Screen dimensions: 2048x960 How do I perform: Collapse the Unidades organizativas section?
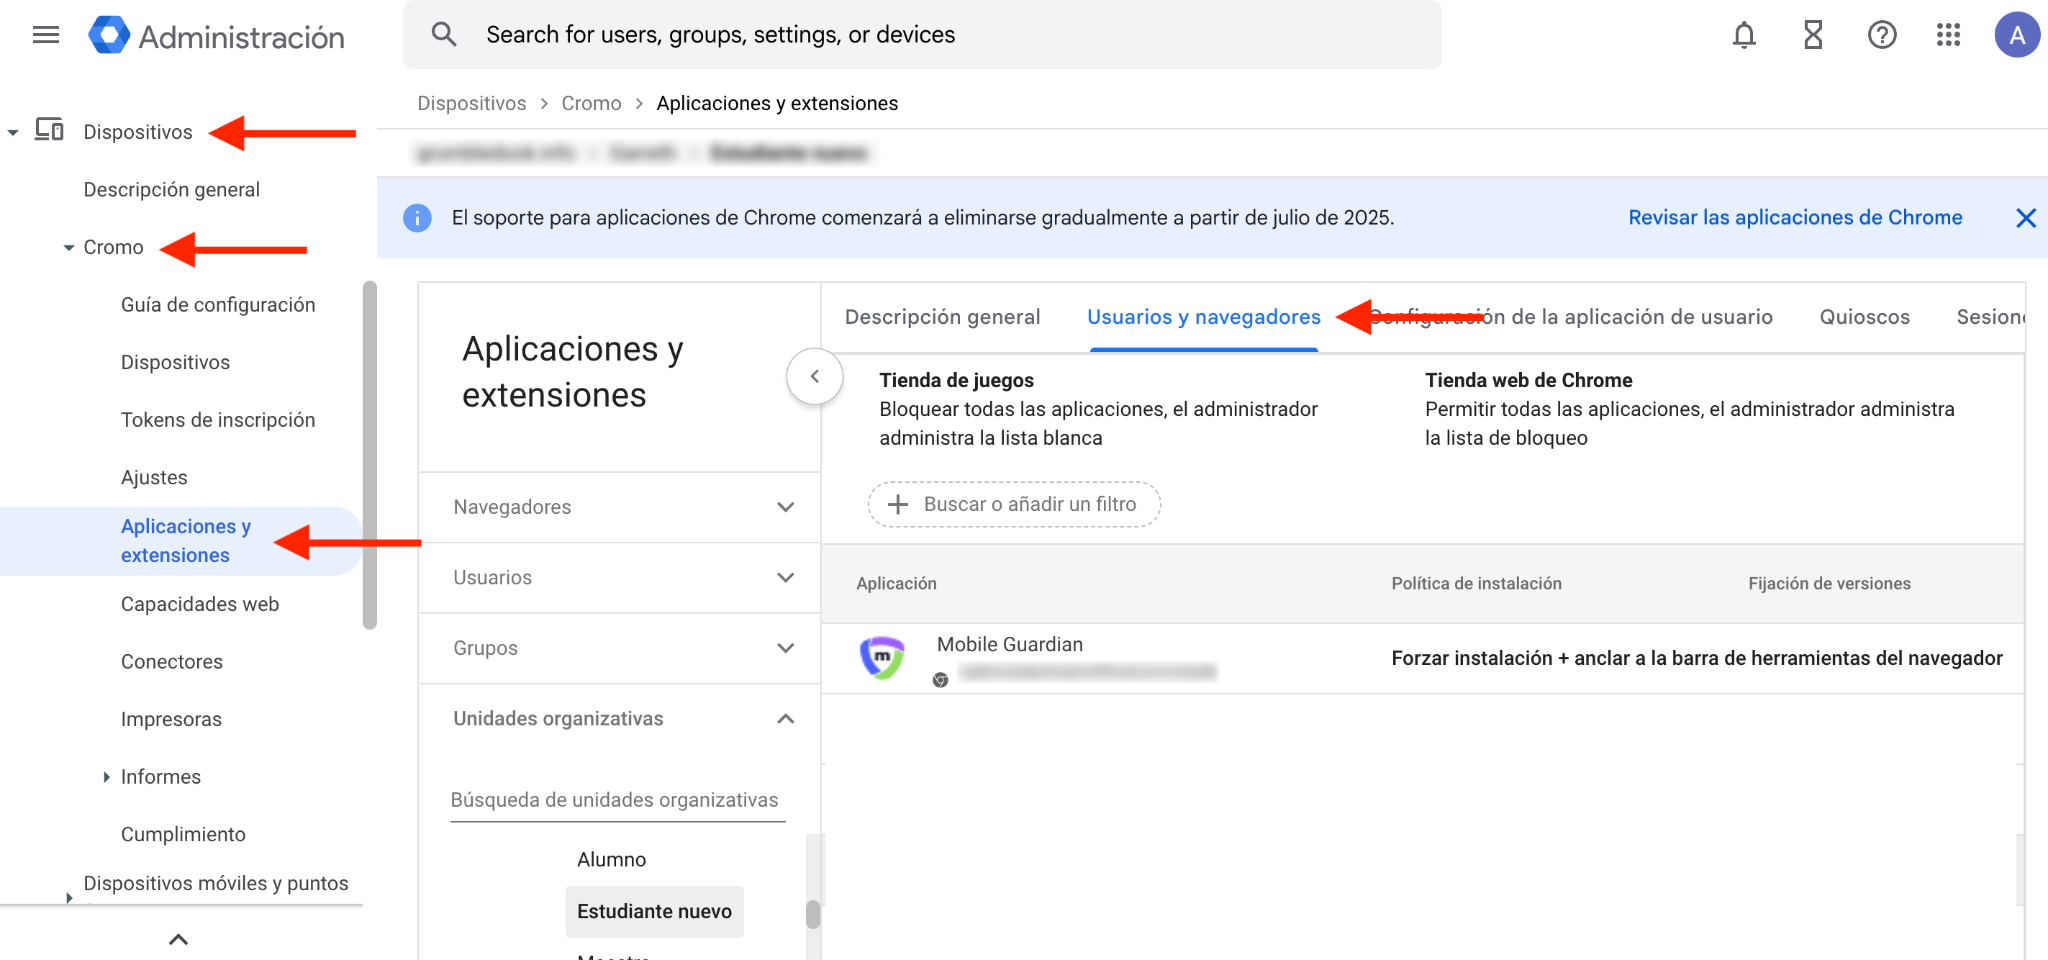coord(785,719)
